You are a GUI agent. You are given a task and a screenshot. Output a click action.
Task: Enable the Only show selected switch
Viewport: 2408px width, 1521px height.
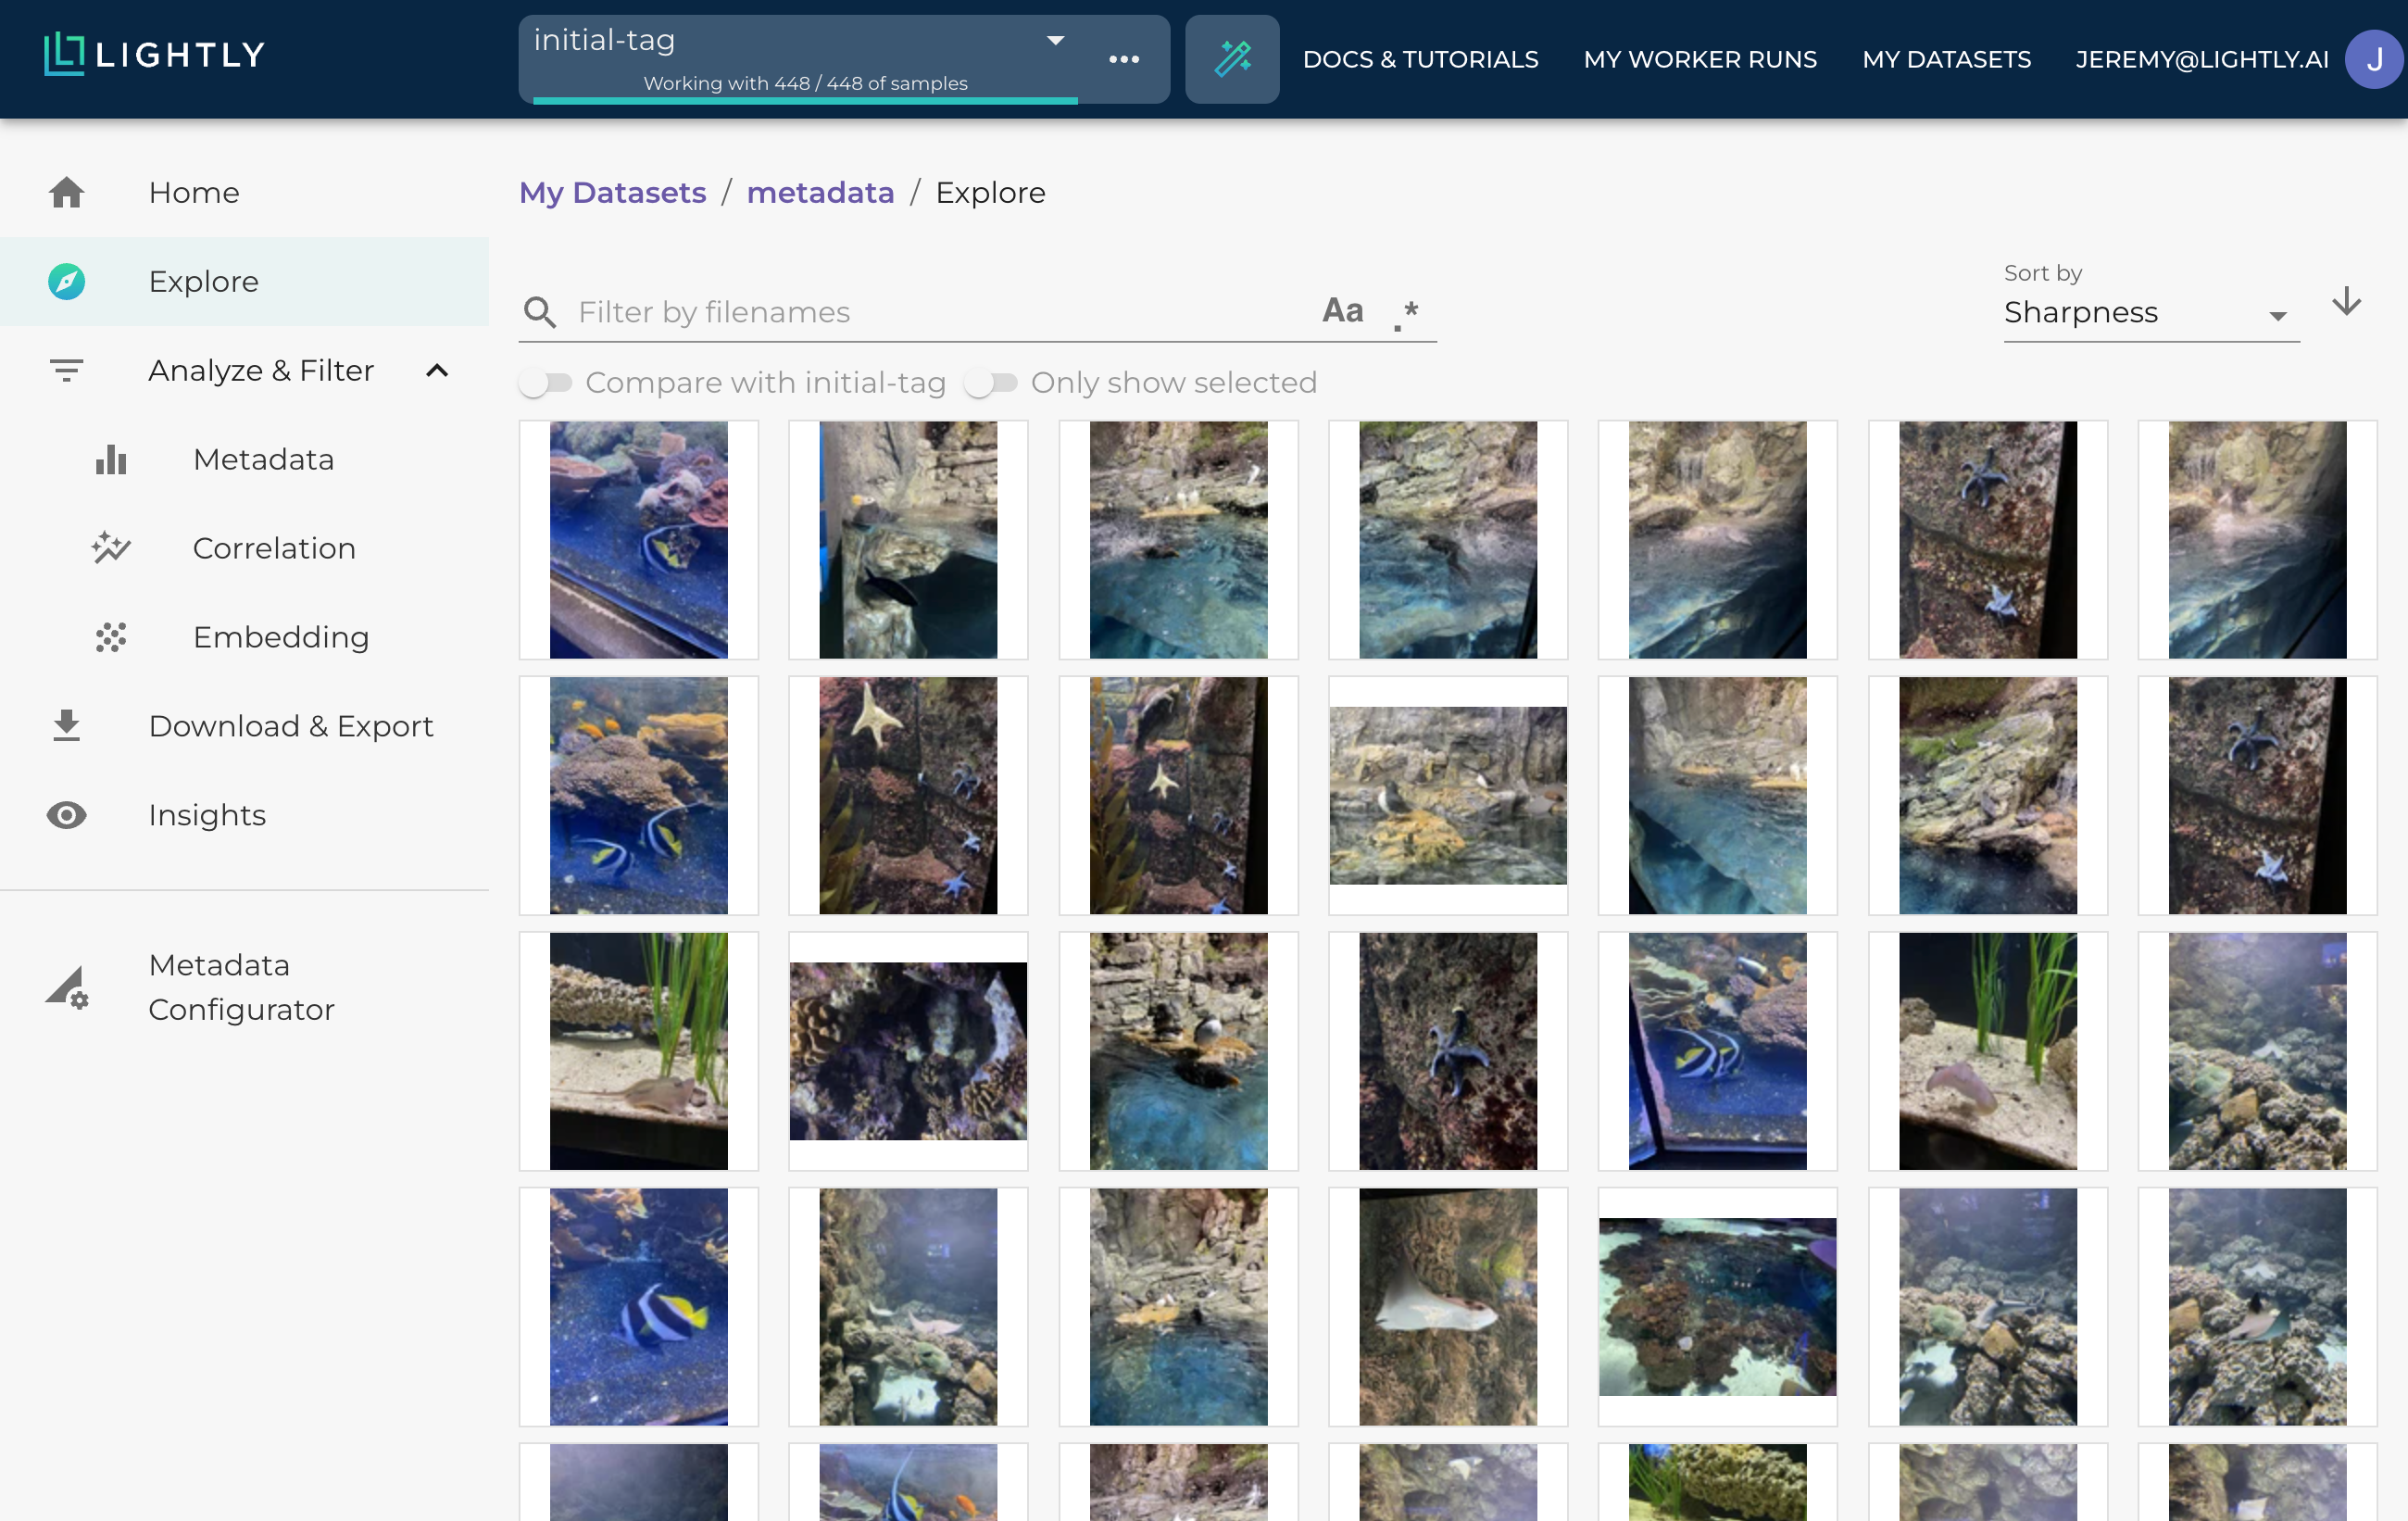tap(990, 383)
